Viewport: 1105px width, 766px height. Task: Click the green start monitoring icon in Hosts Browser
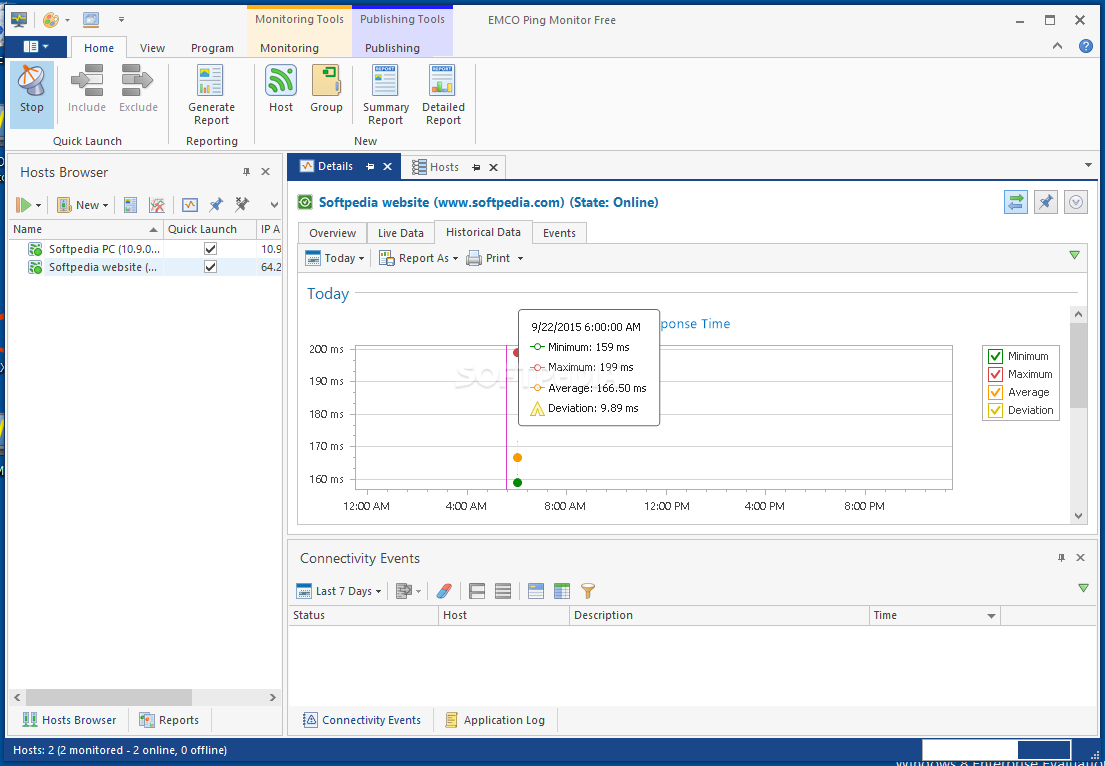[24, 205]
